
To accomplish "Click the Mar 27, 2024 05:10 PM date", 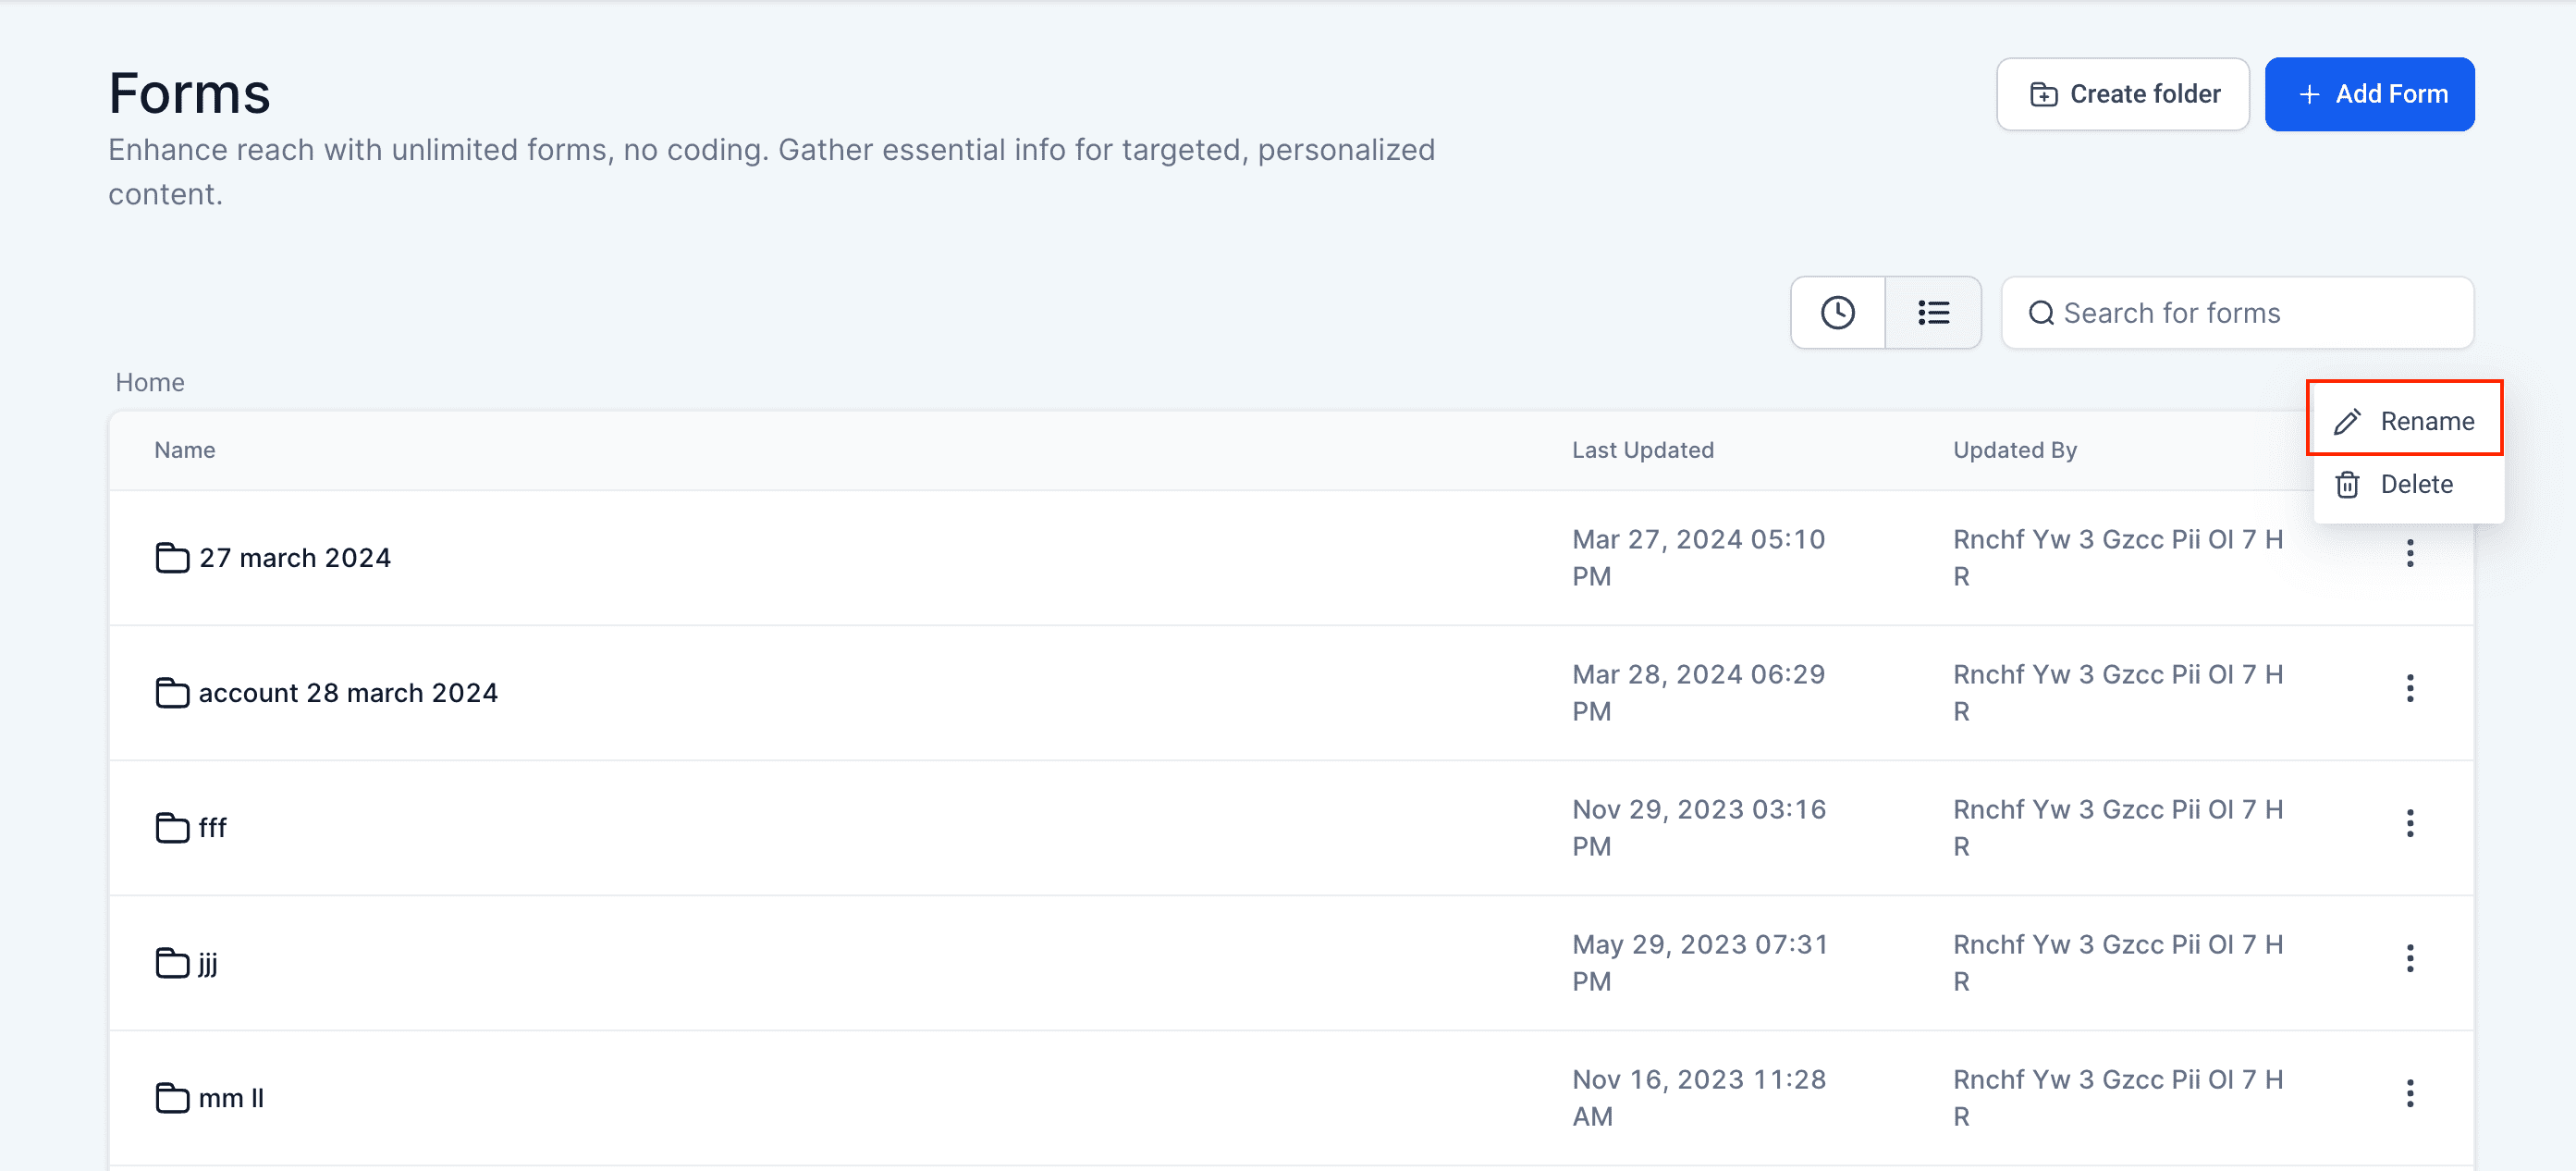I will coord(1699,558).
